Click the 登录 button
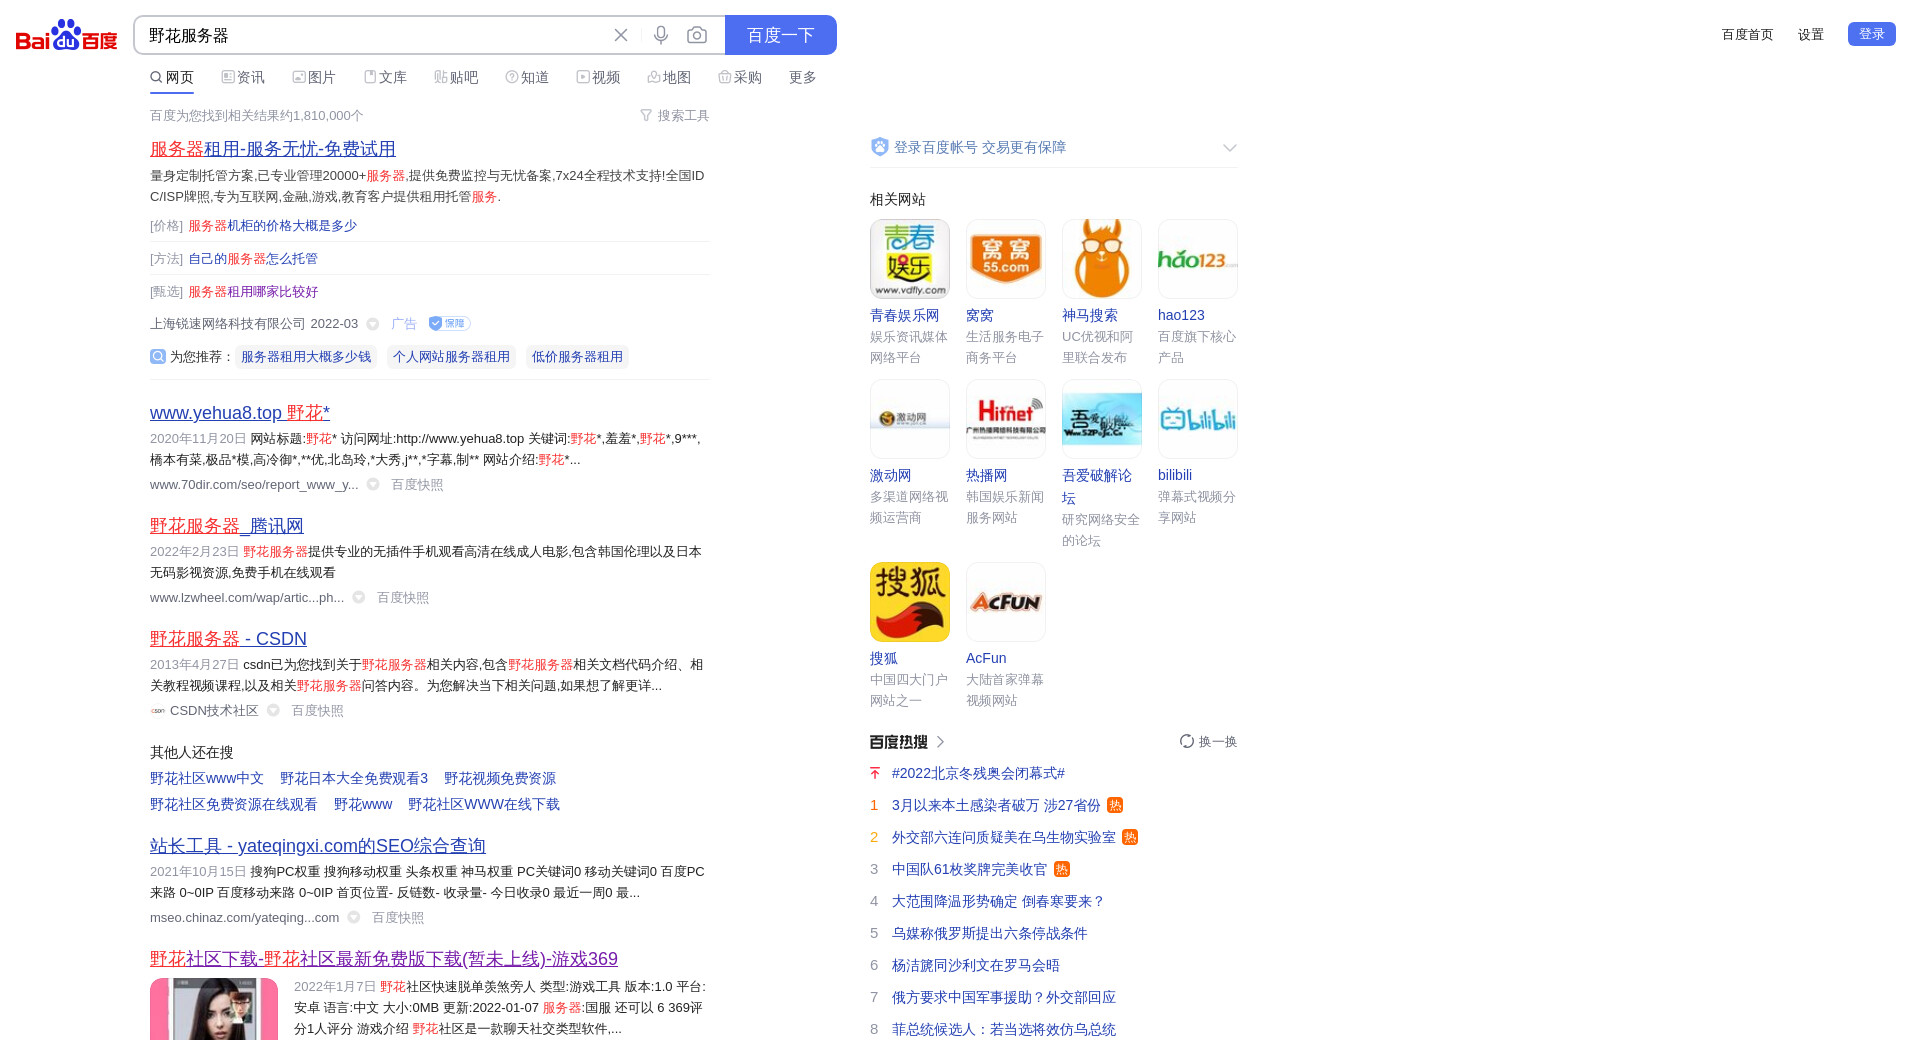 [1871, 34]
